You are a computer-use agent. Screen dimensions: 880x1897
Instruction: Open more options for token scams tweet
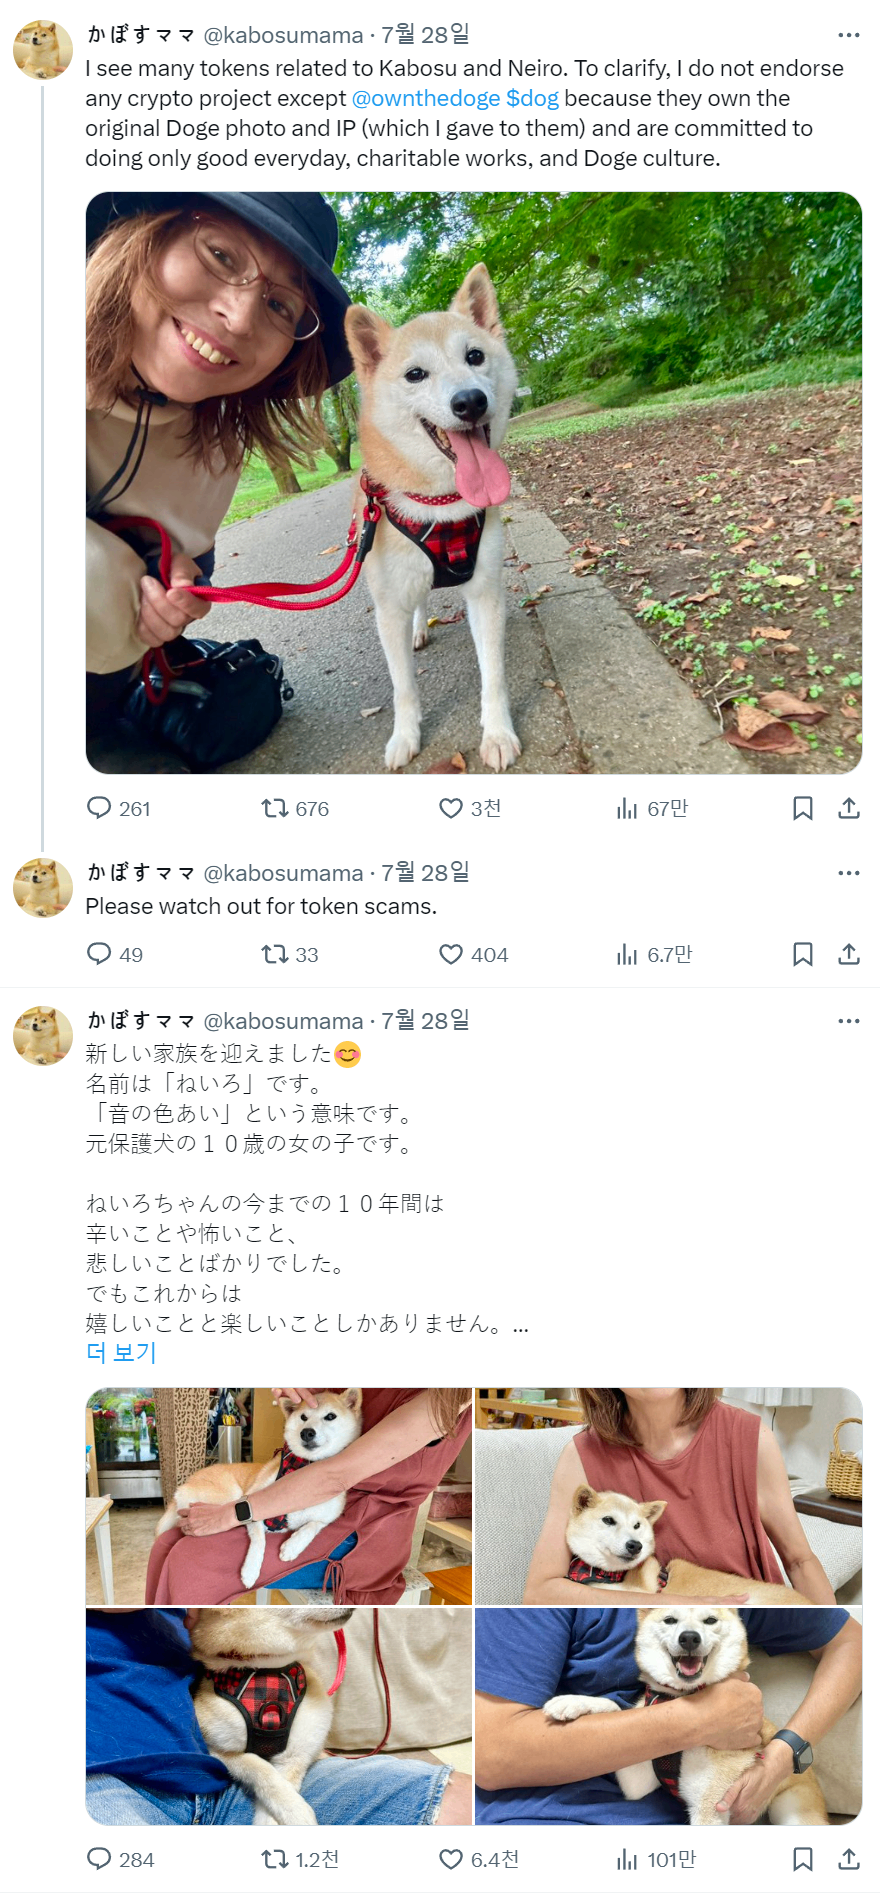pyautogui.click(x=849, y=873)
